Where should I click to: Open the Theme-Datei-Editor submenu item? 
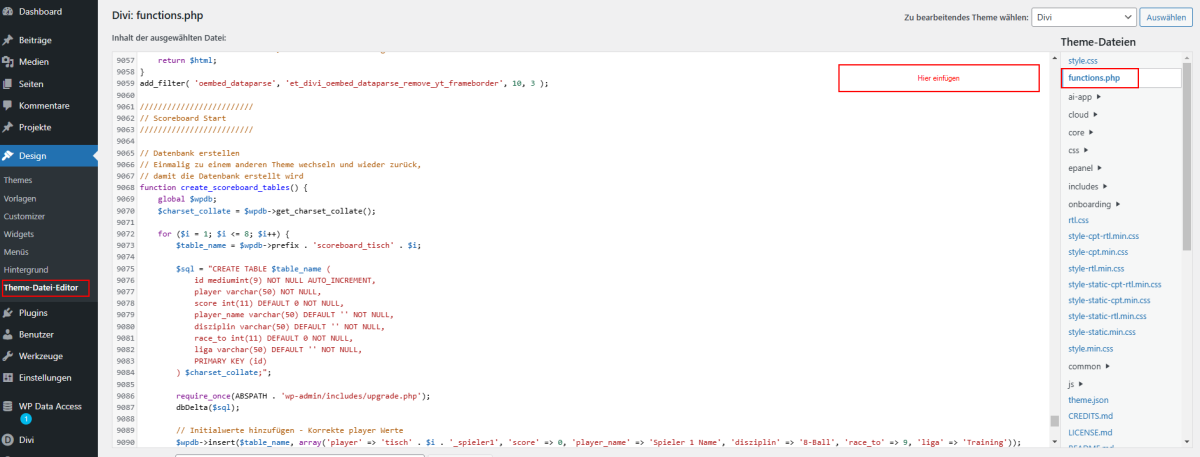click(x=44, y=288)
